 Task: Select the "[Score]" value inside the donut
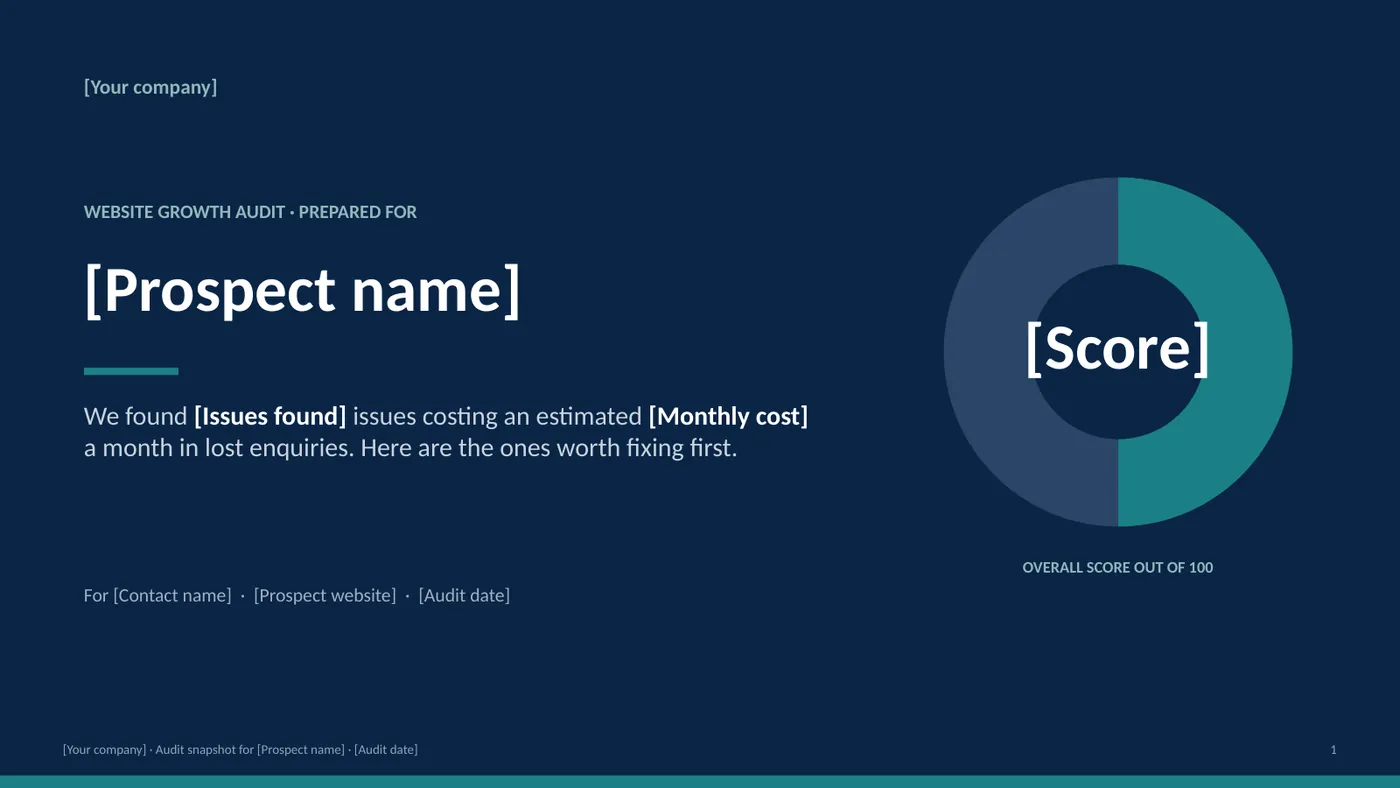tap(1118, 348)
